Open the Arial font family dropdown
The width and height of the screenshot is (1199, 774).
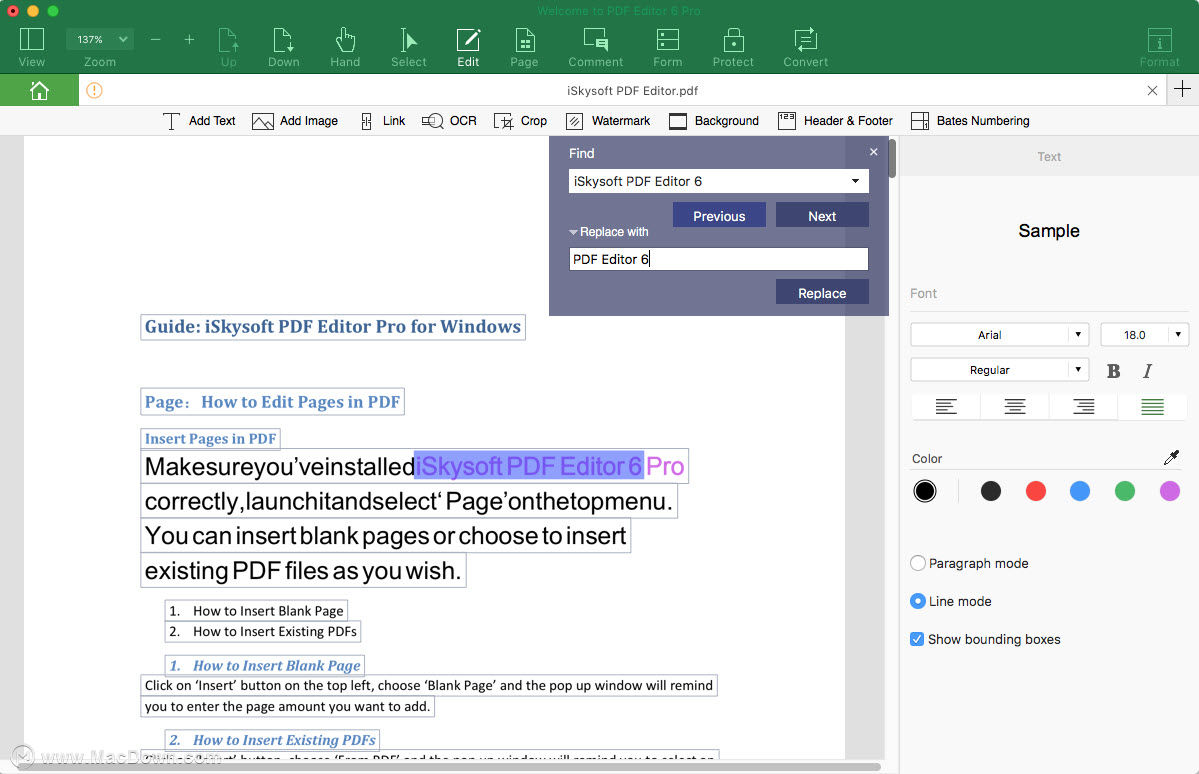999,335
